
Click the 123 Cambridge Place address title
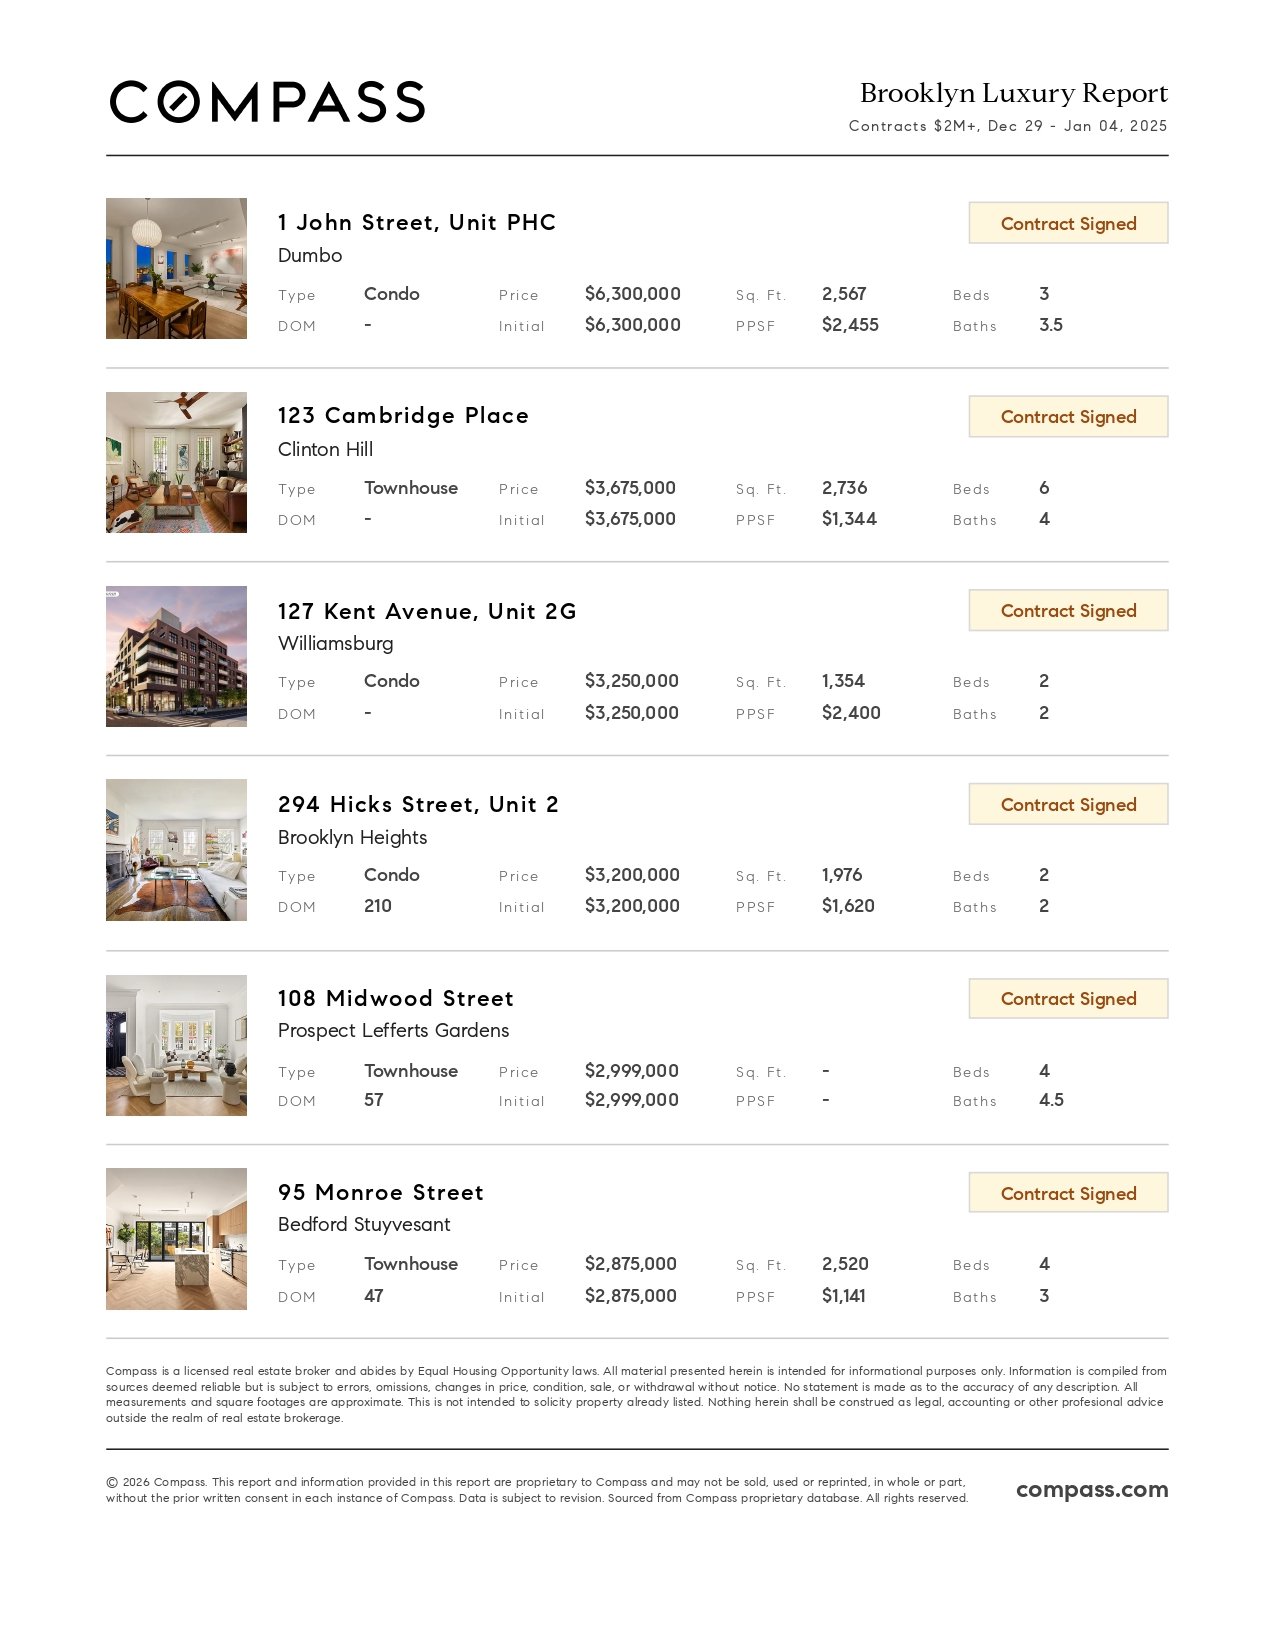pos(403,416)
